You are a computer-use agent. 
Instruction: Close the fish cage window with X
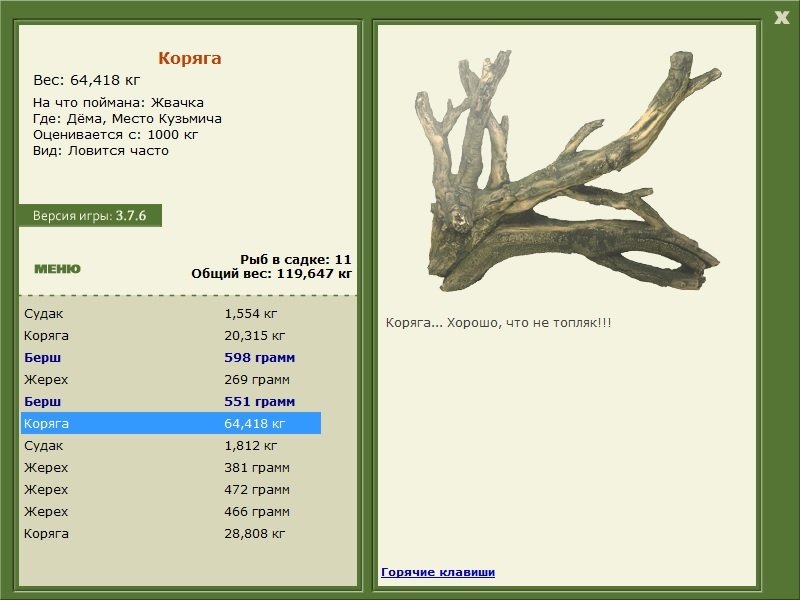pyautogui.click(x=781, y=18)
